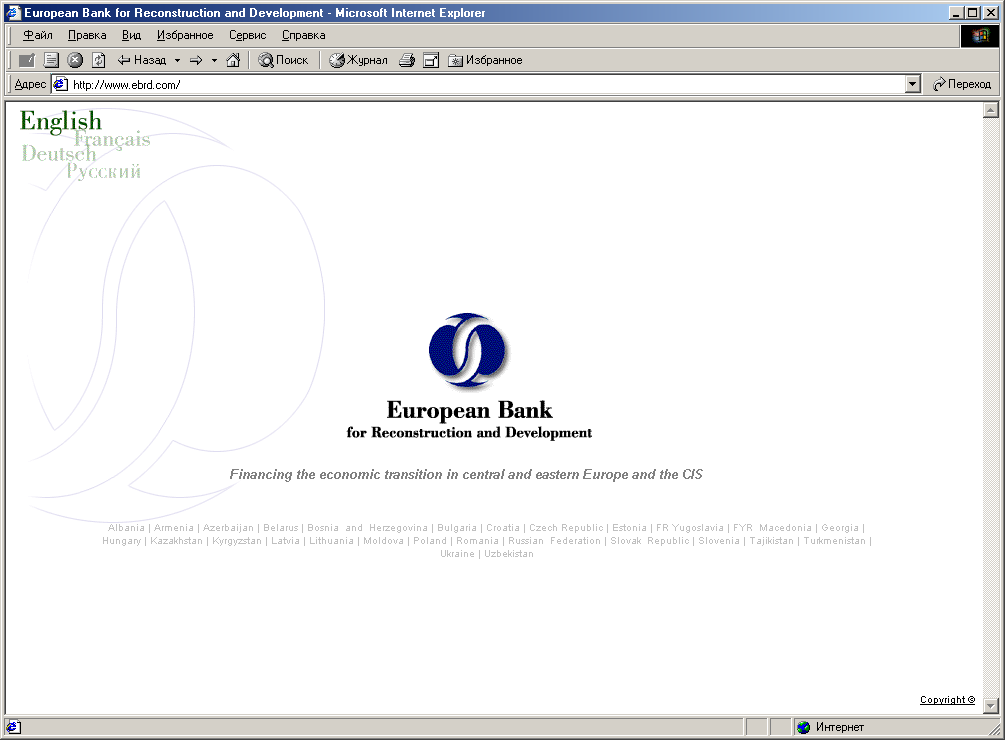Click the address bar URL field
This screenshot has width=1005, height=740.
tap(480, 85)
